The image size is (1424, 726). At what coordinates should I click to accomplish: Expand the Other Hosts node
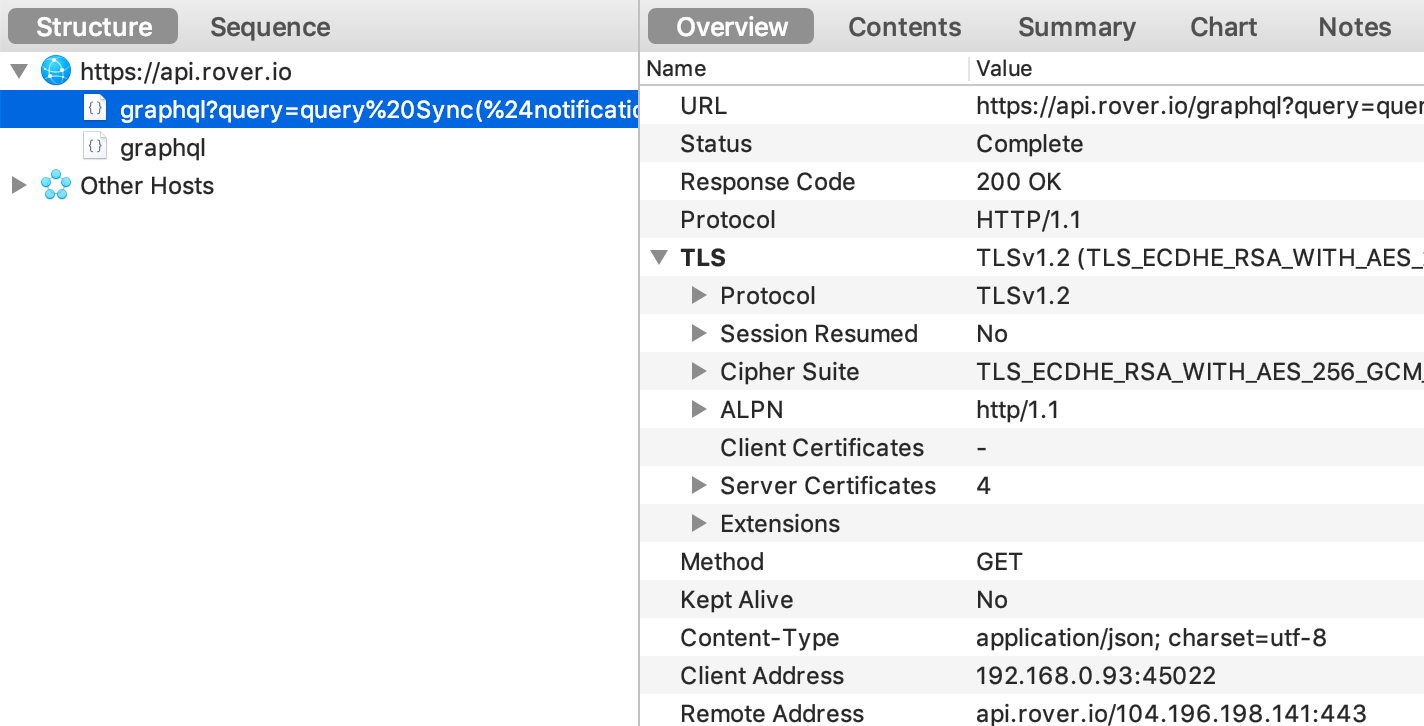[18, 186]
